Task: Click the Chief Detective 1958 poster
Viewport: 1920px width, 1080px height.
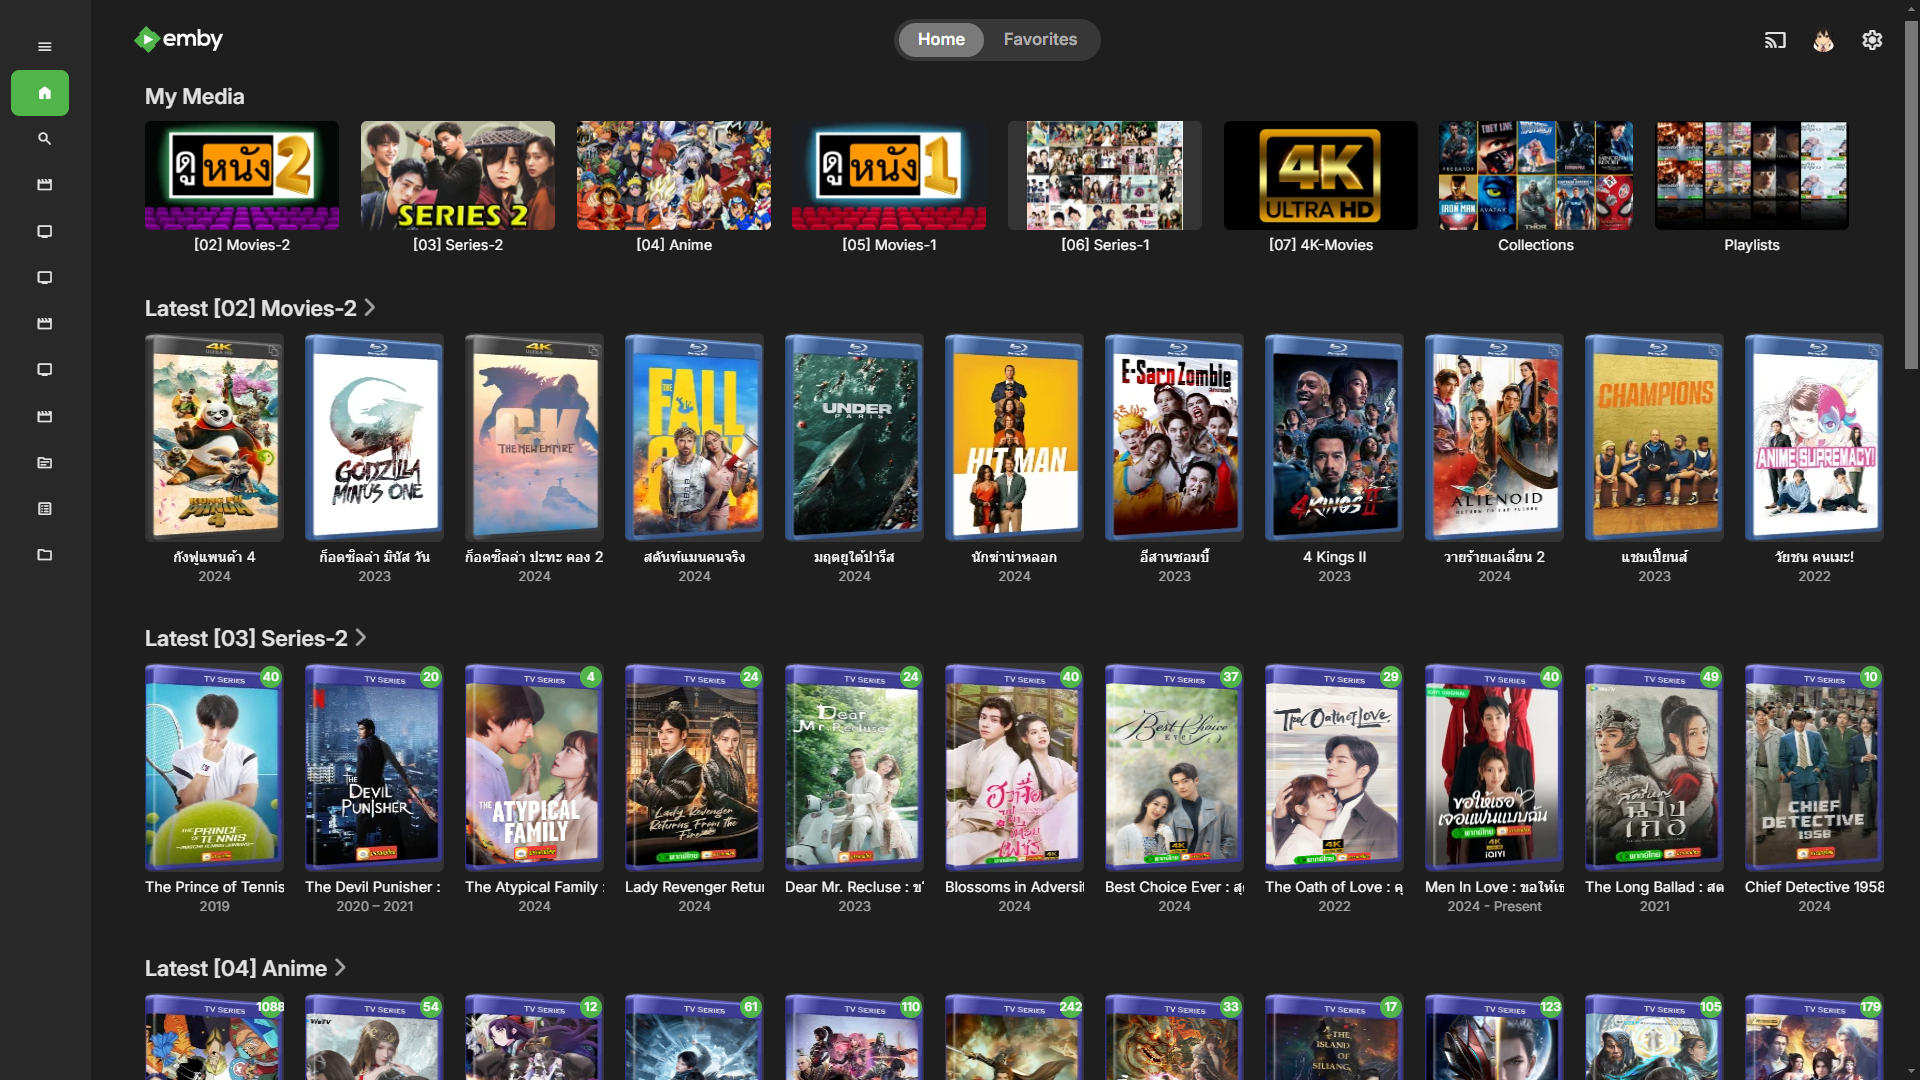Action: [x=1814, y=768]
